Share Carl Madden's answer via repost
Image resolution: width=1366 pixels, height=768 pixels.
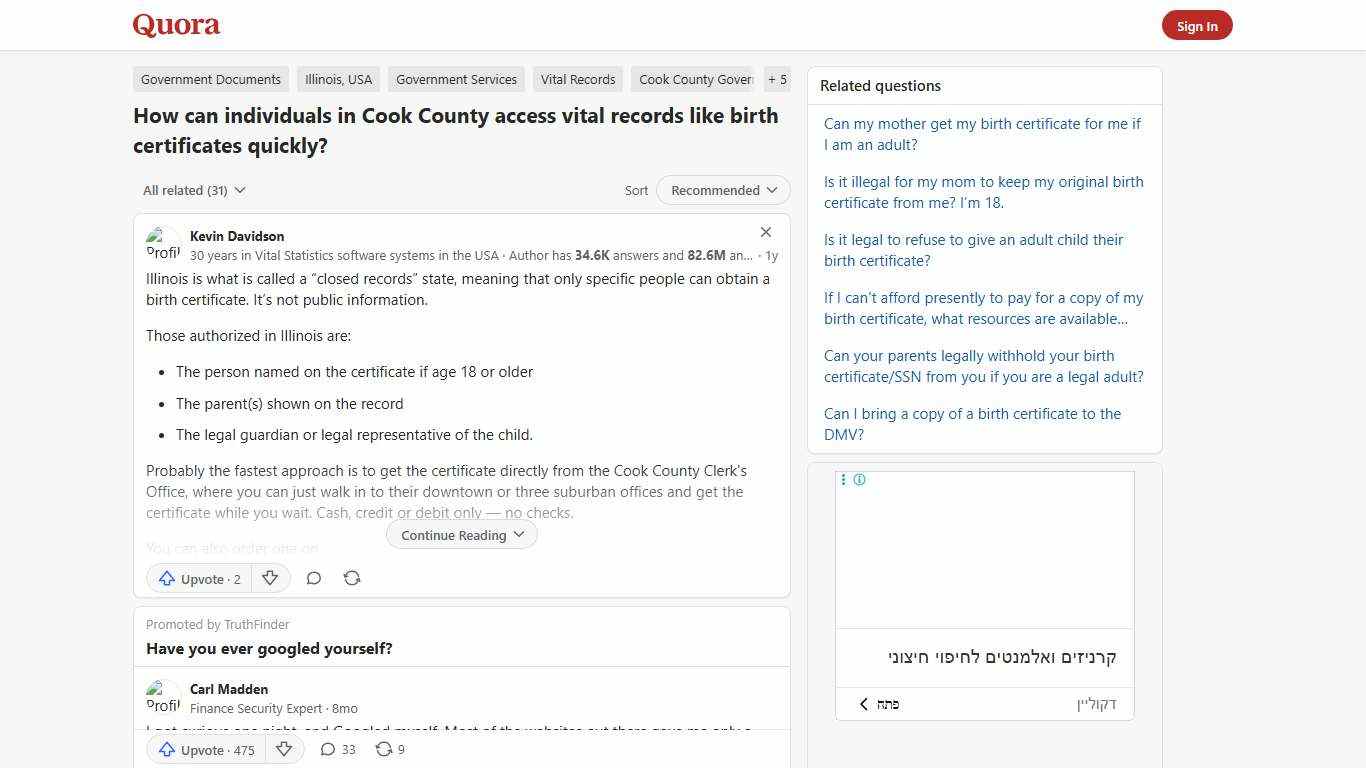coord(389,749)
